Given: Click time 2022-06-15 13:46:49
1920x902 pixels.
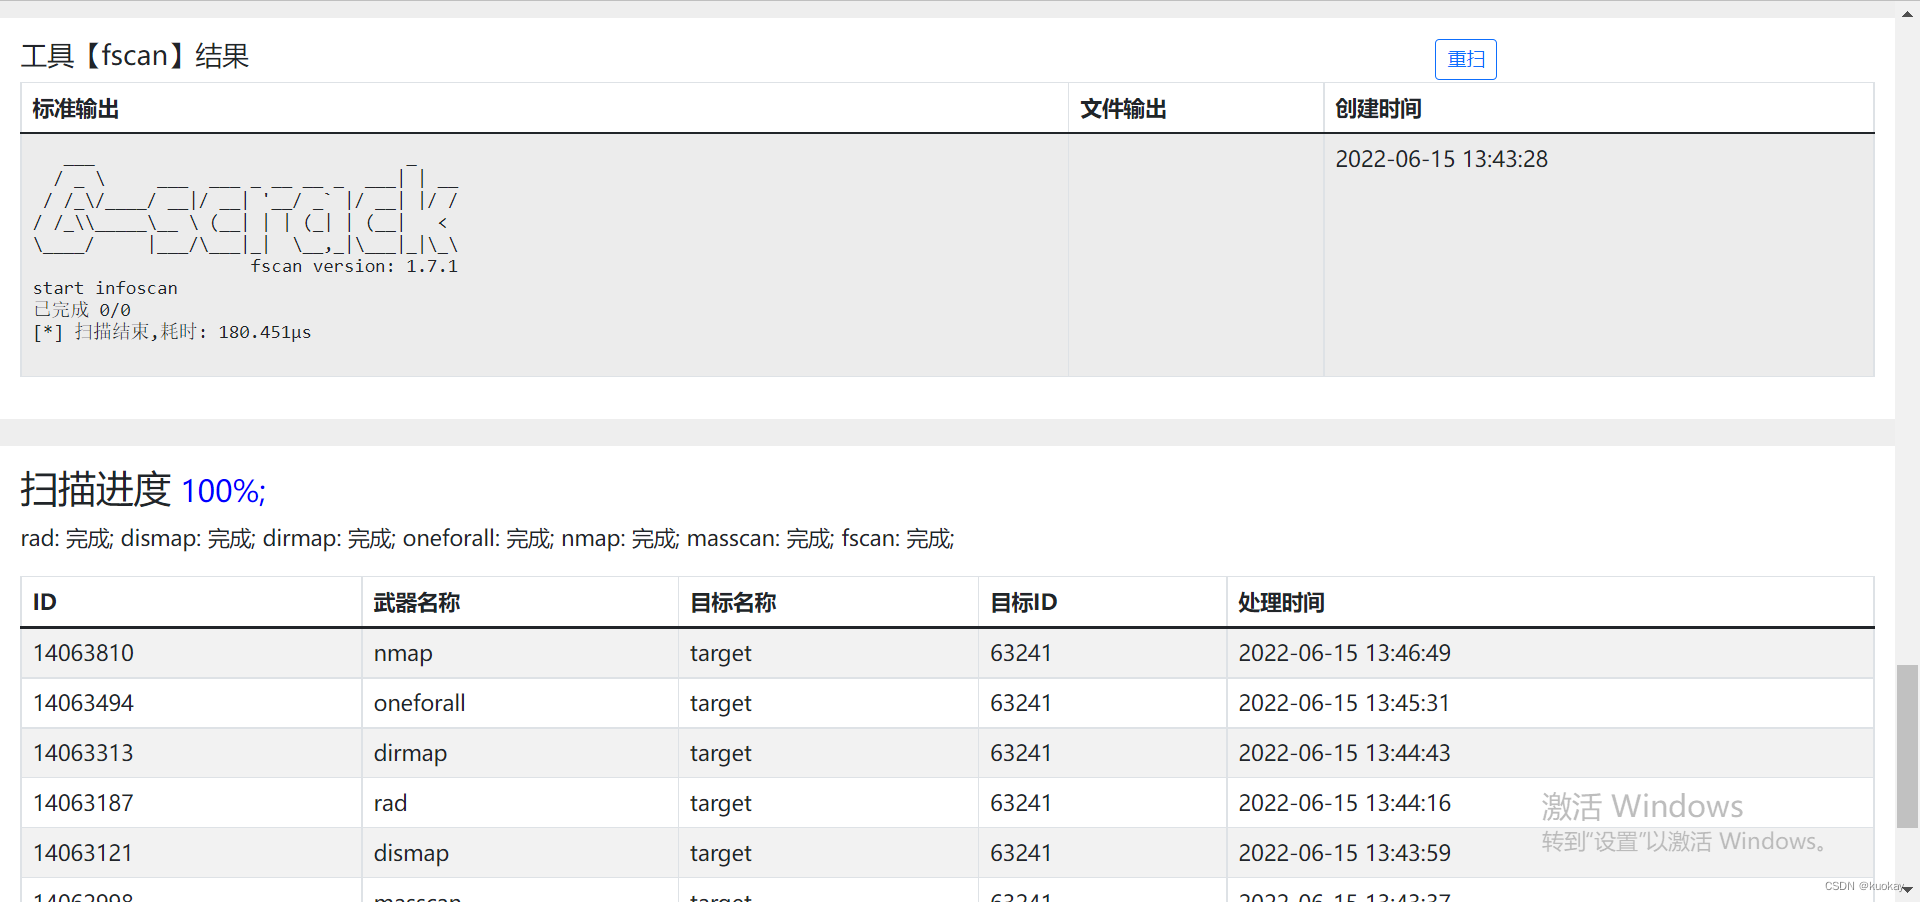Looking at the screenshot, I should pyautogui.click(x=1344, y=653).
